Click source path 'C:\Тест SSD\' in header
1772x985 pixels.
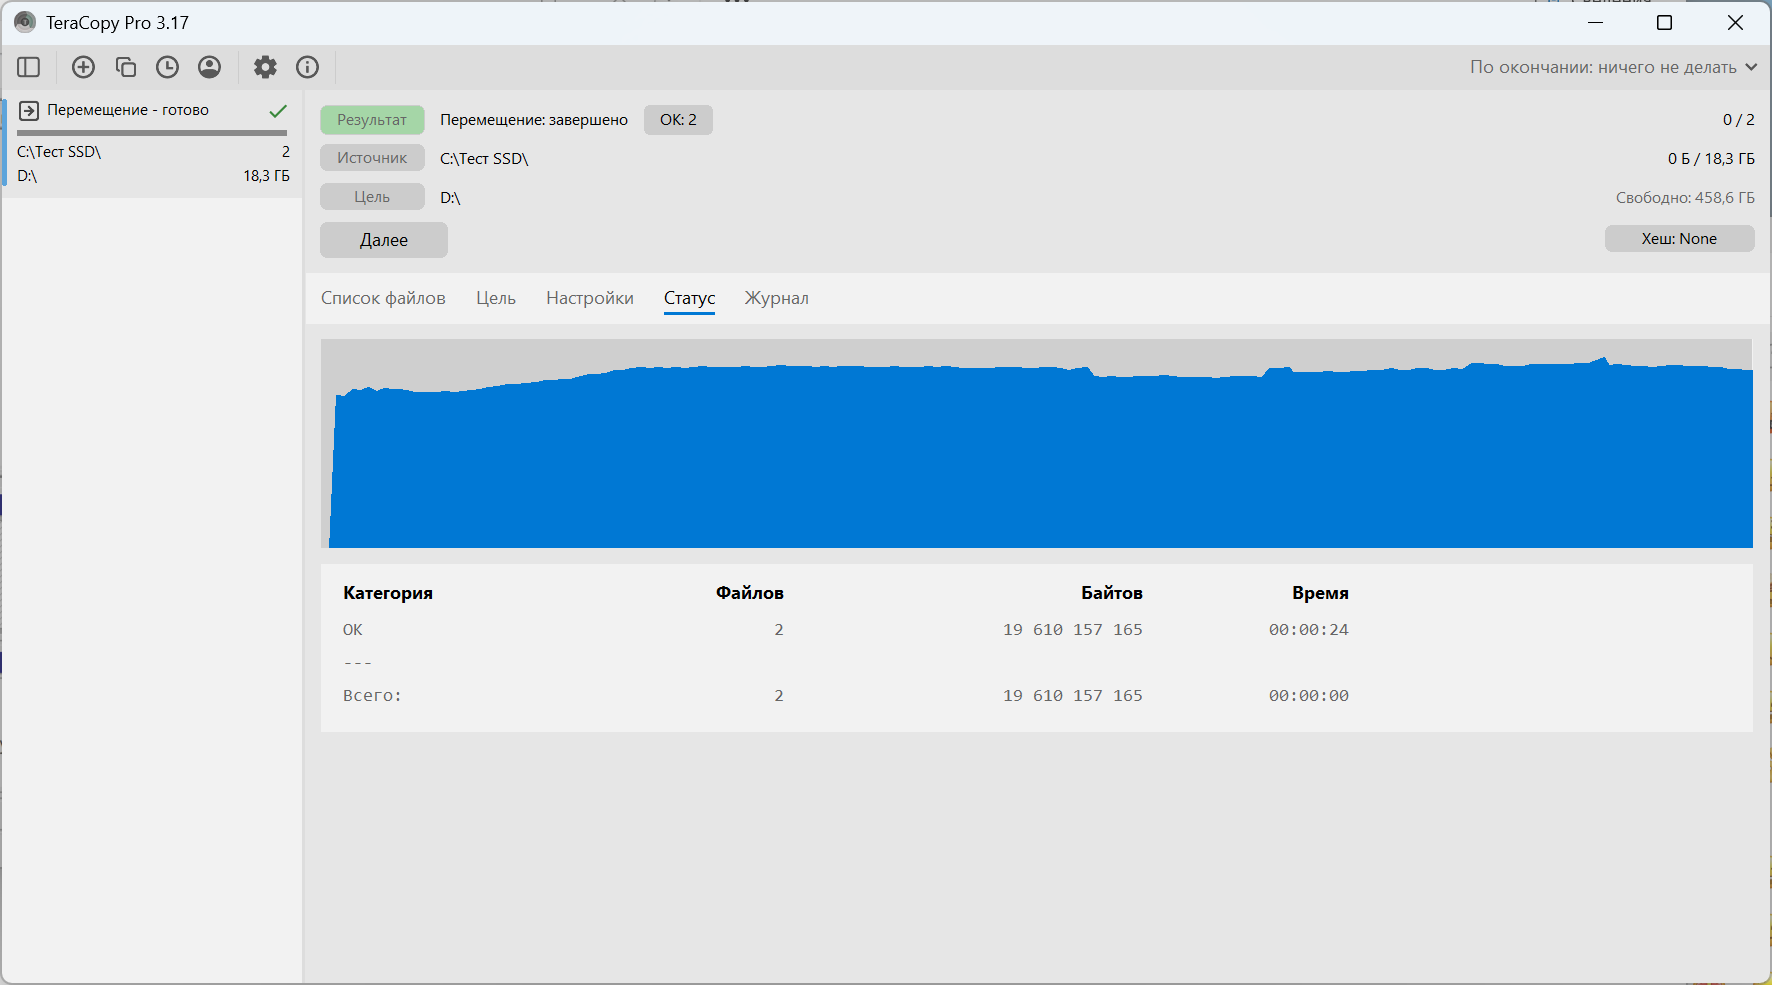[x=484, y=159]
